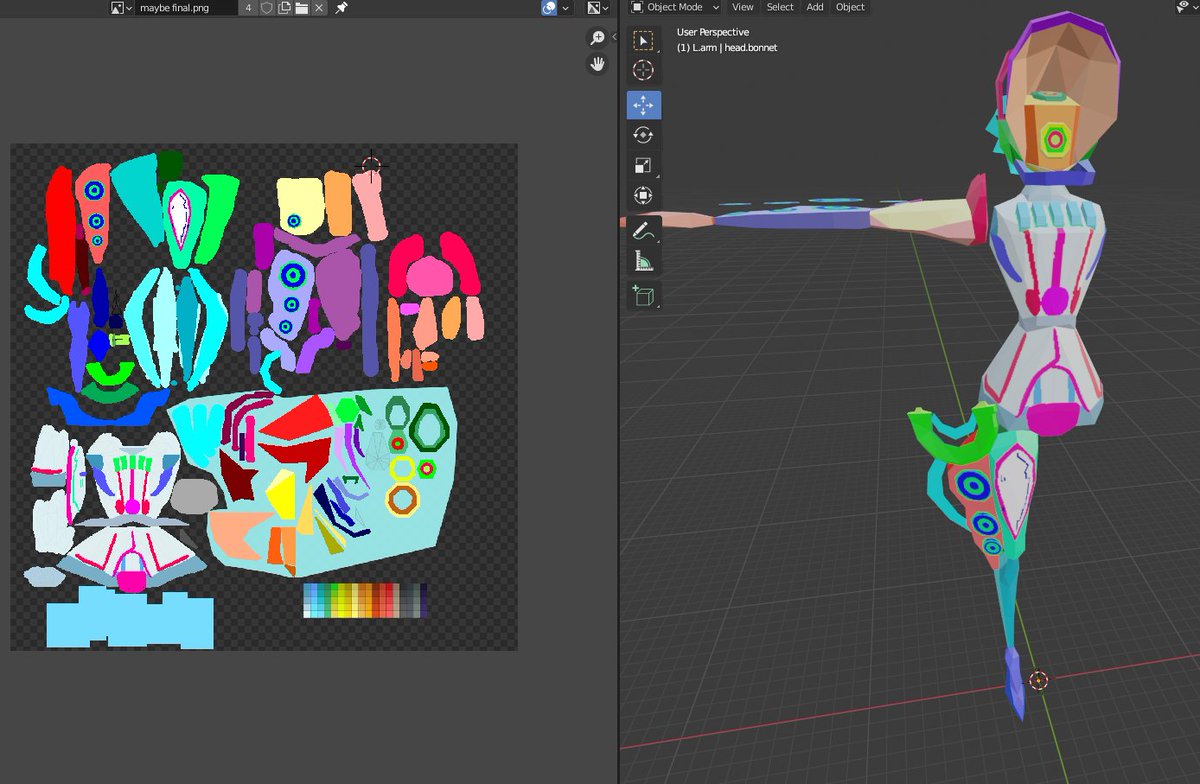
Task: Click image user count 4
Action: [x=248, y=7]
